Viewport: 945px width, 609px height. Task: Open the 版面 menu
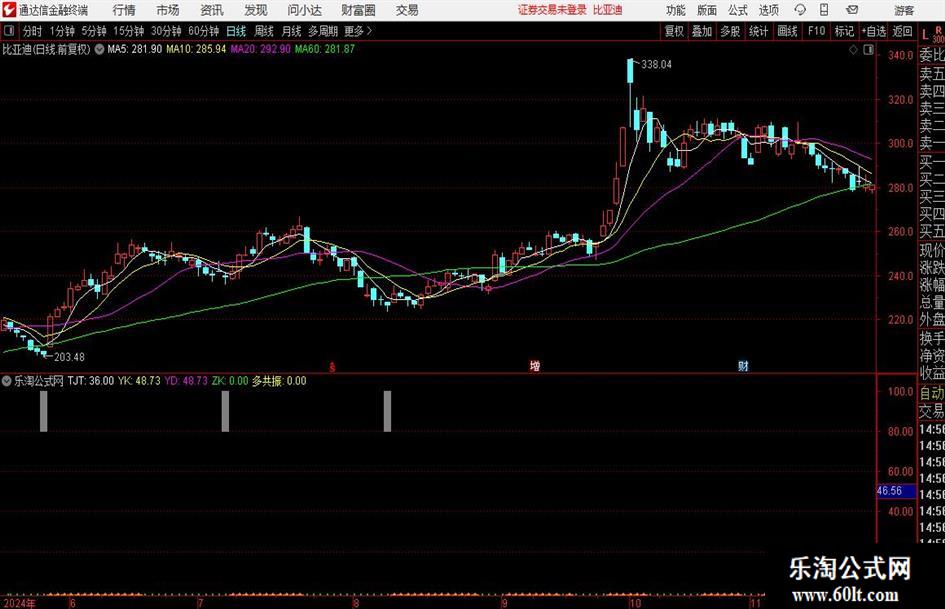pos(706,10)
